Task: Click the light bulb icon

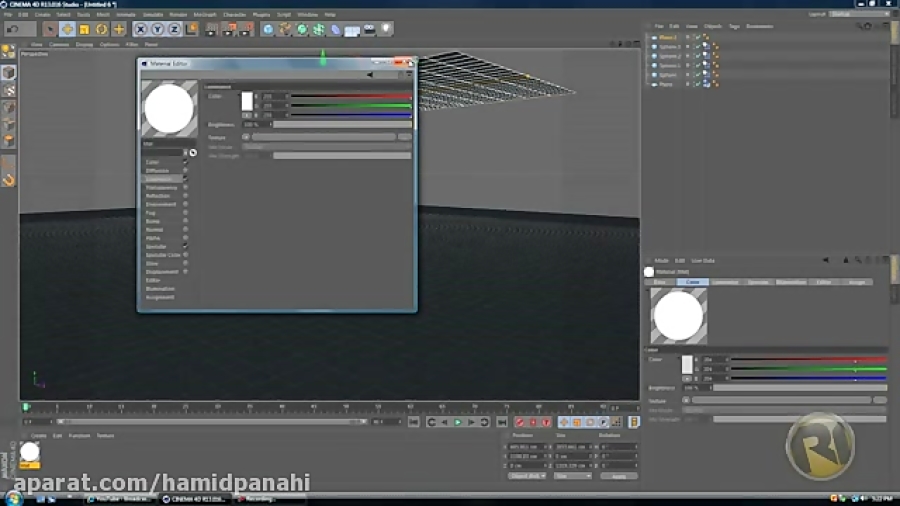Action: (x=386, y=29)
